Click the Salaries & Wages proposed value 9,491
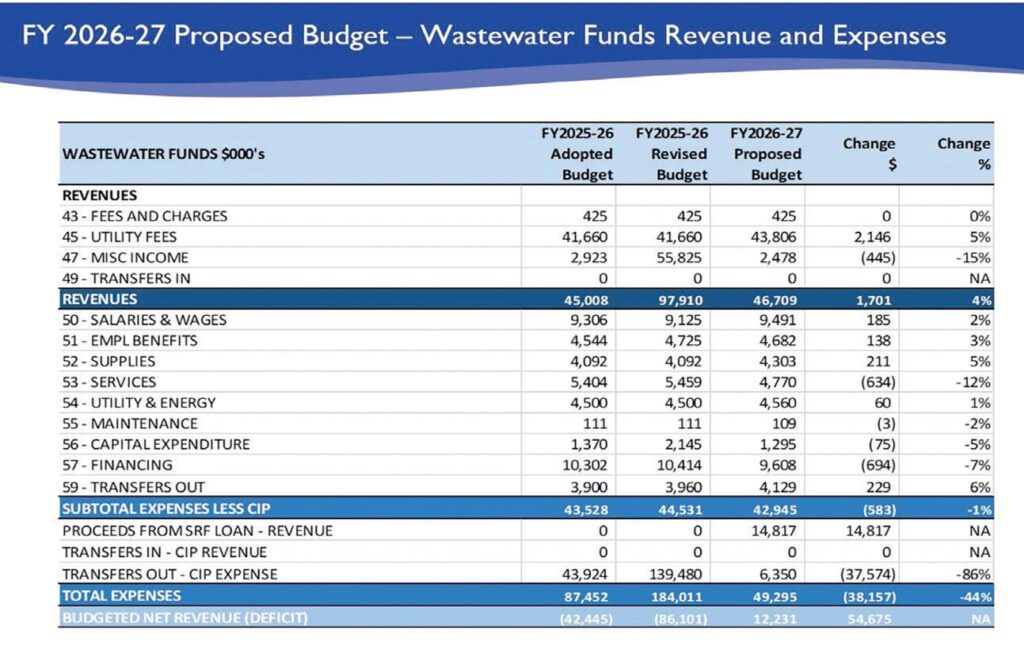Image resolution: width=1024 pixels, height=649 pixels. tap(777, 320)
